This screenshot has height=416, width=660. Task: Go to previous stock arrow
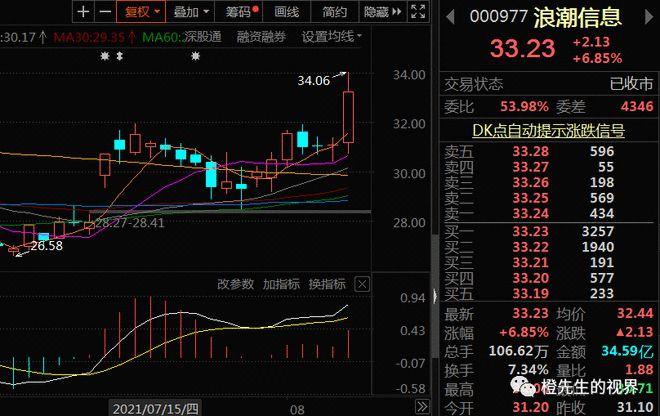click(x=450, y=17)
